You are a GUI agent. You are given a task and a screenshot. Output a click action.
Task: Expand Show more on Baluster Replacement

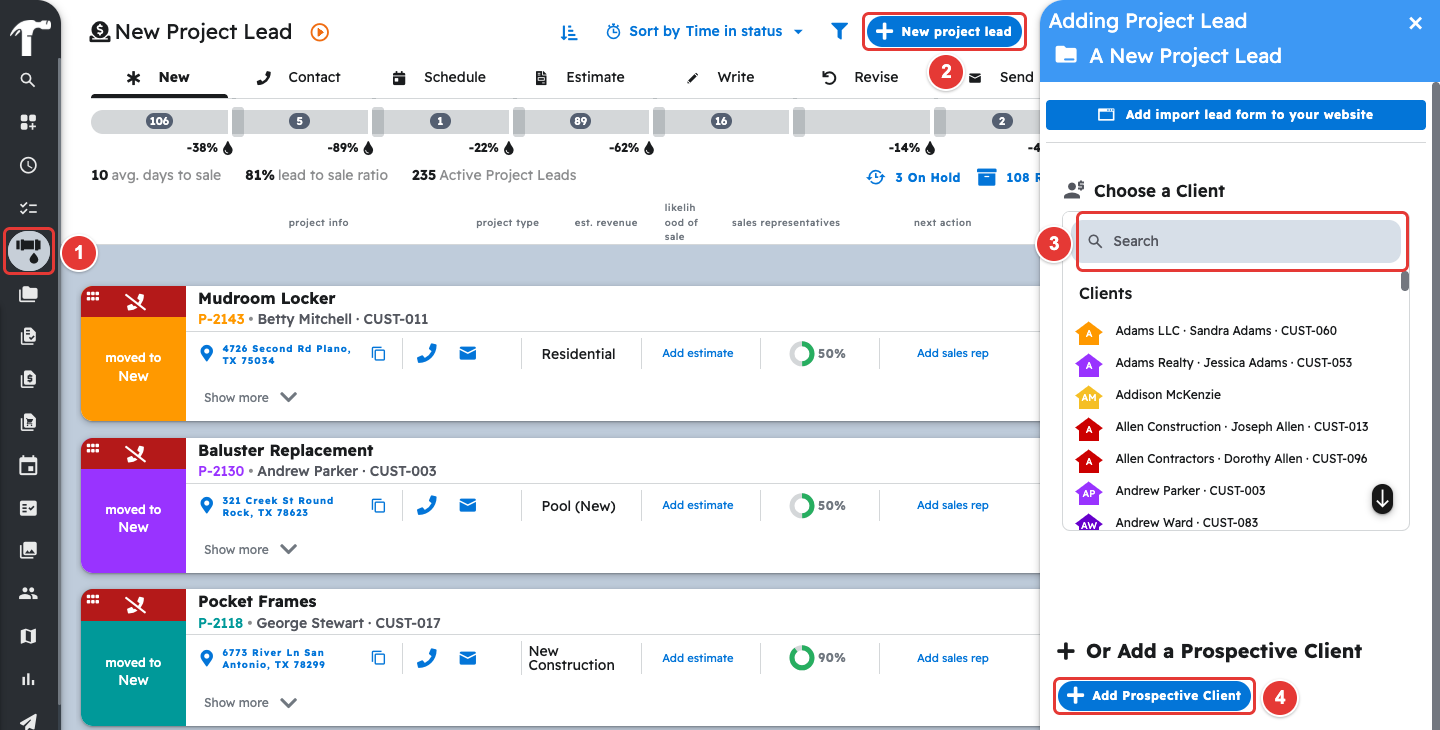(250, 549)
